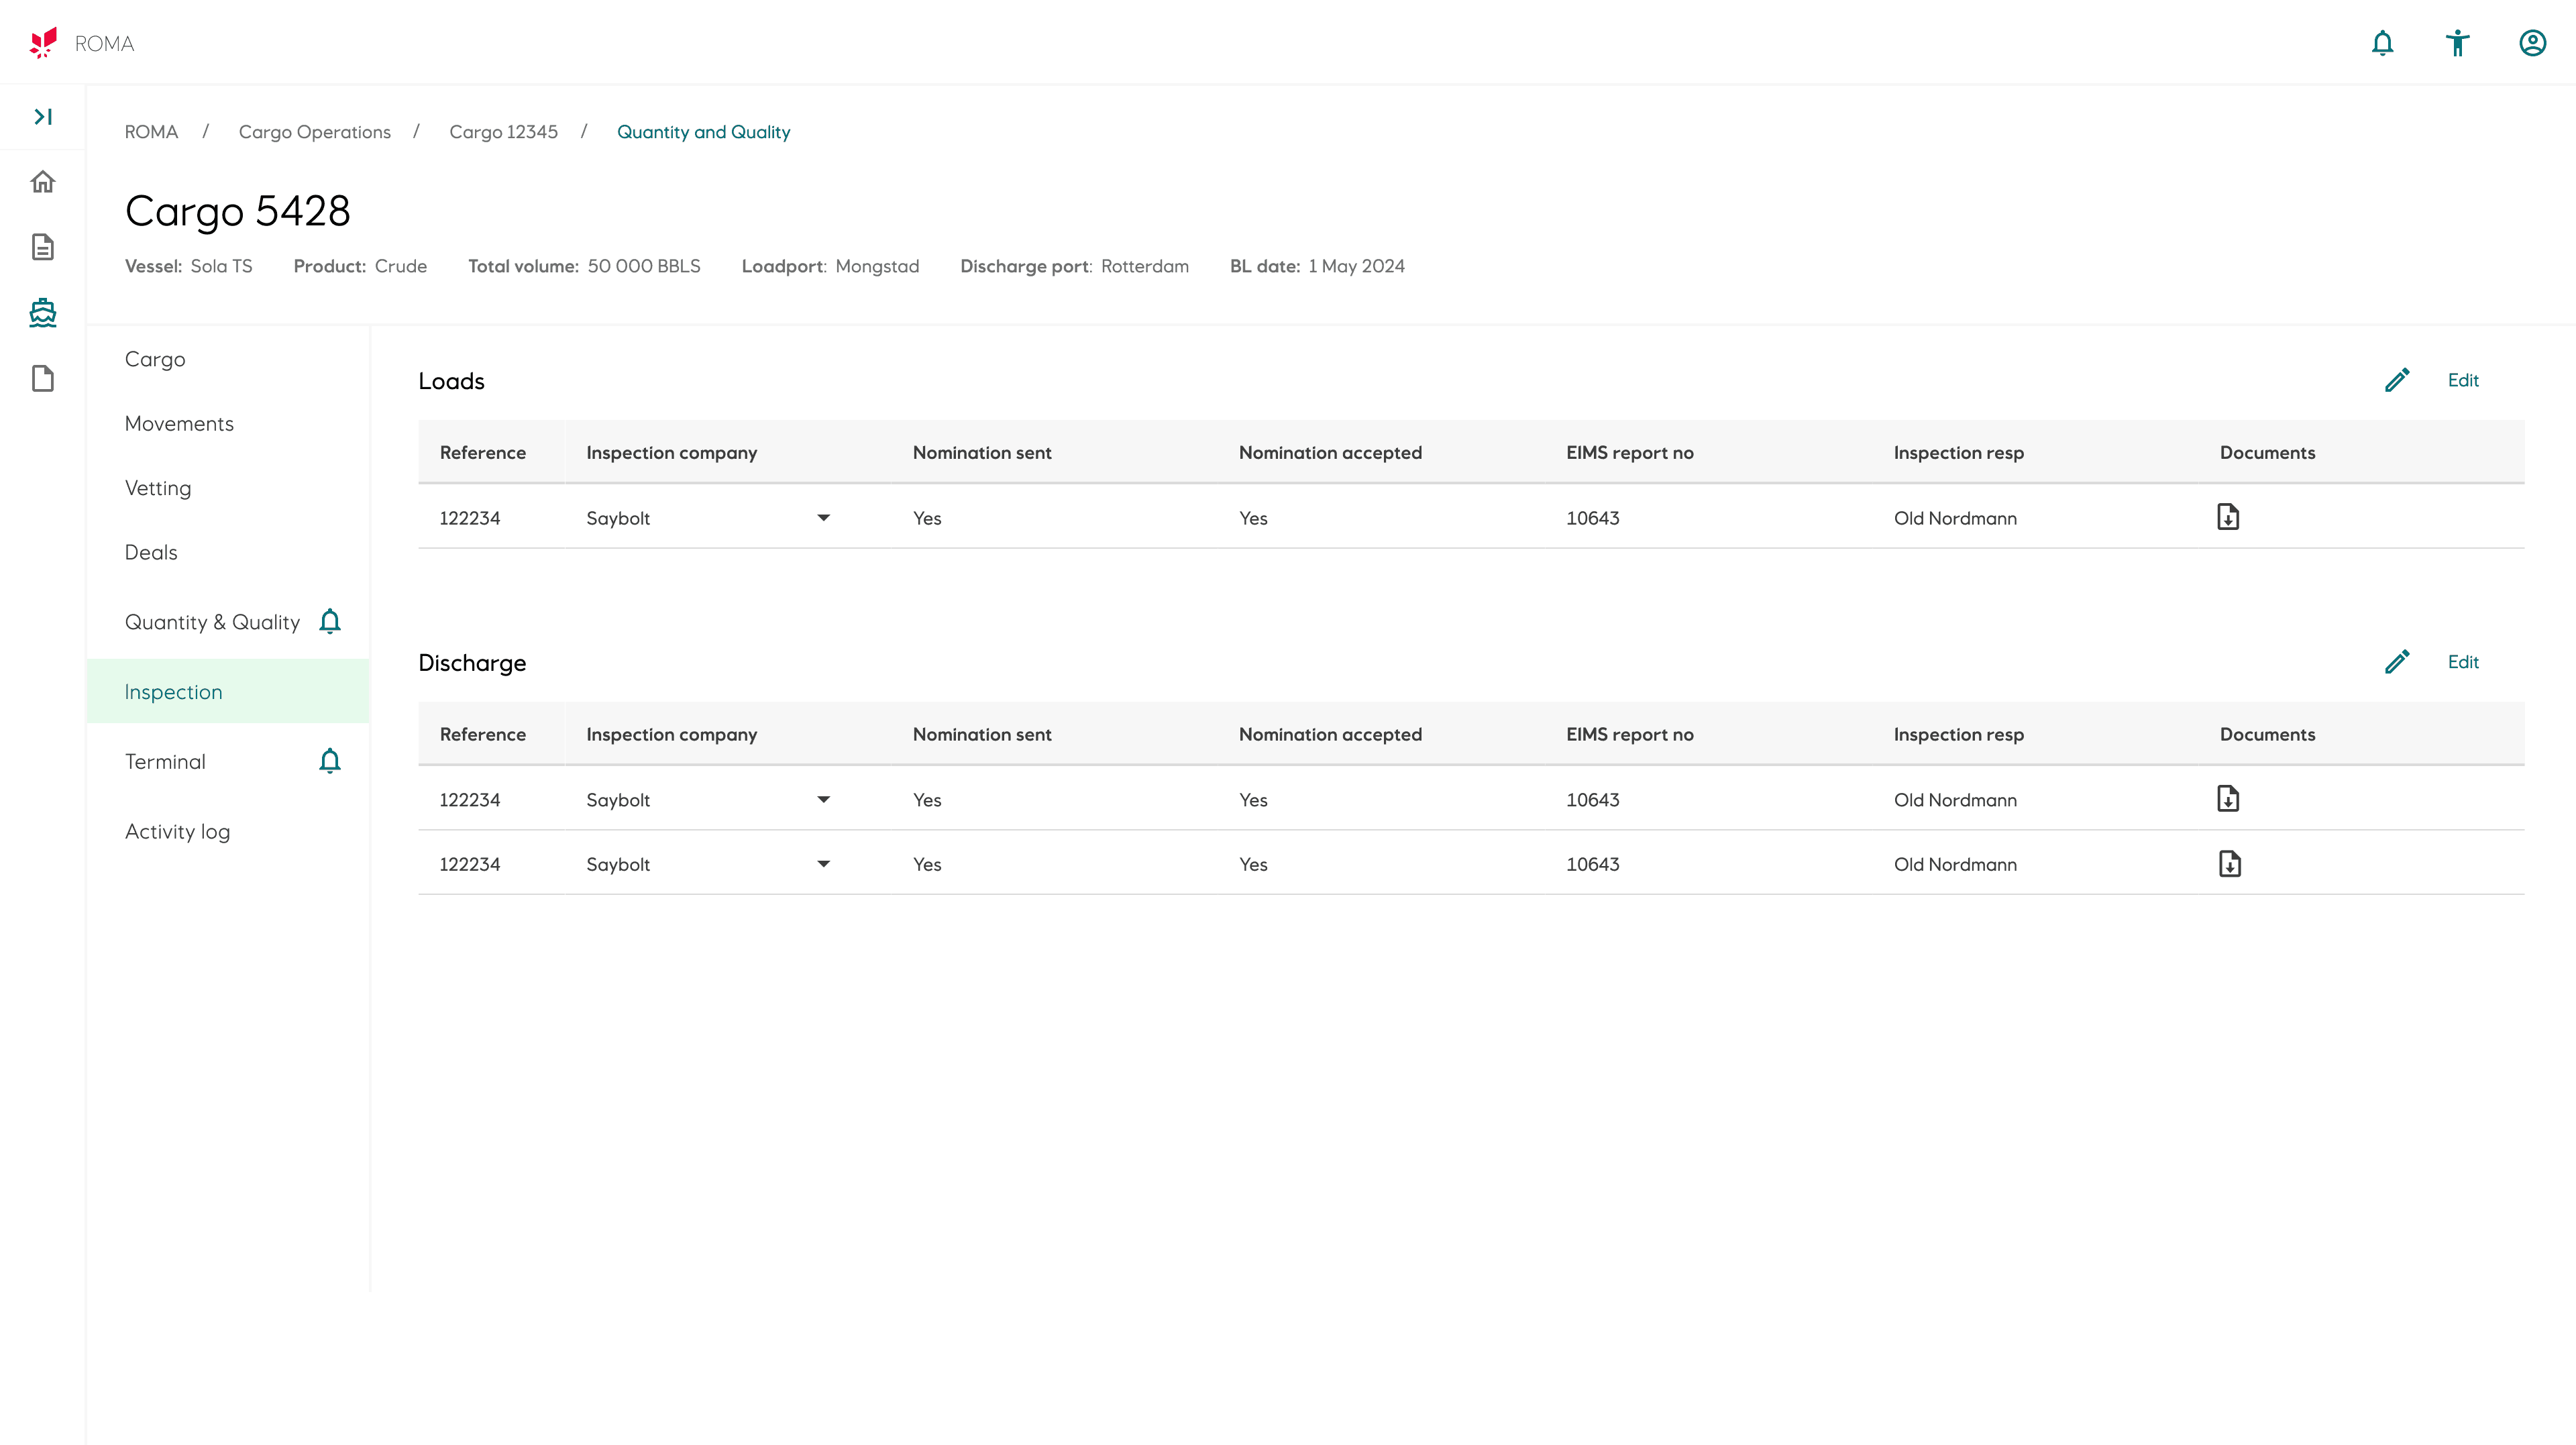The height and width of the screenshot is (1445, 2576).
Task: Open Saybolt dropdown in first Discharge row
Action: 823,800
